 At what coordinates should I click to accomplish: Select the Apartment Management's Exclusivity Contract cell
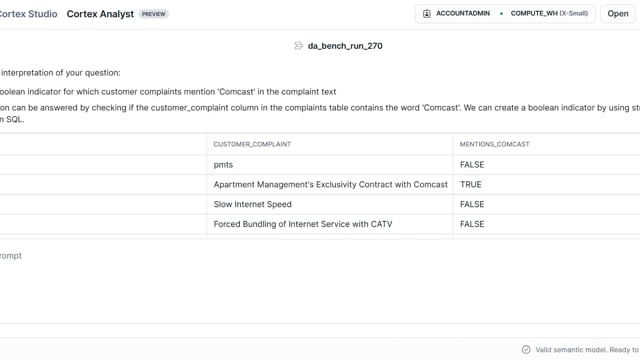330,184
